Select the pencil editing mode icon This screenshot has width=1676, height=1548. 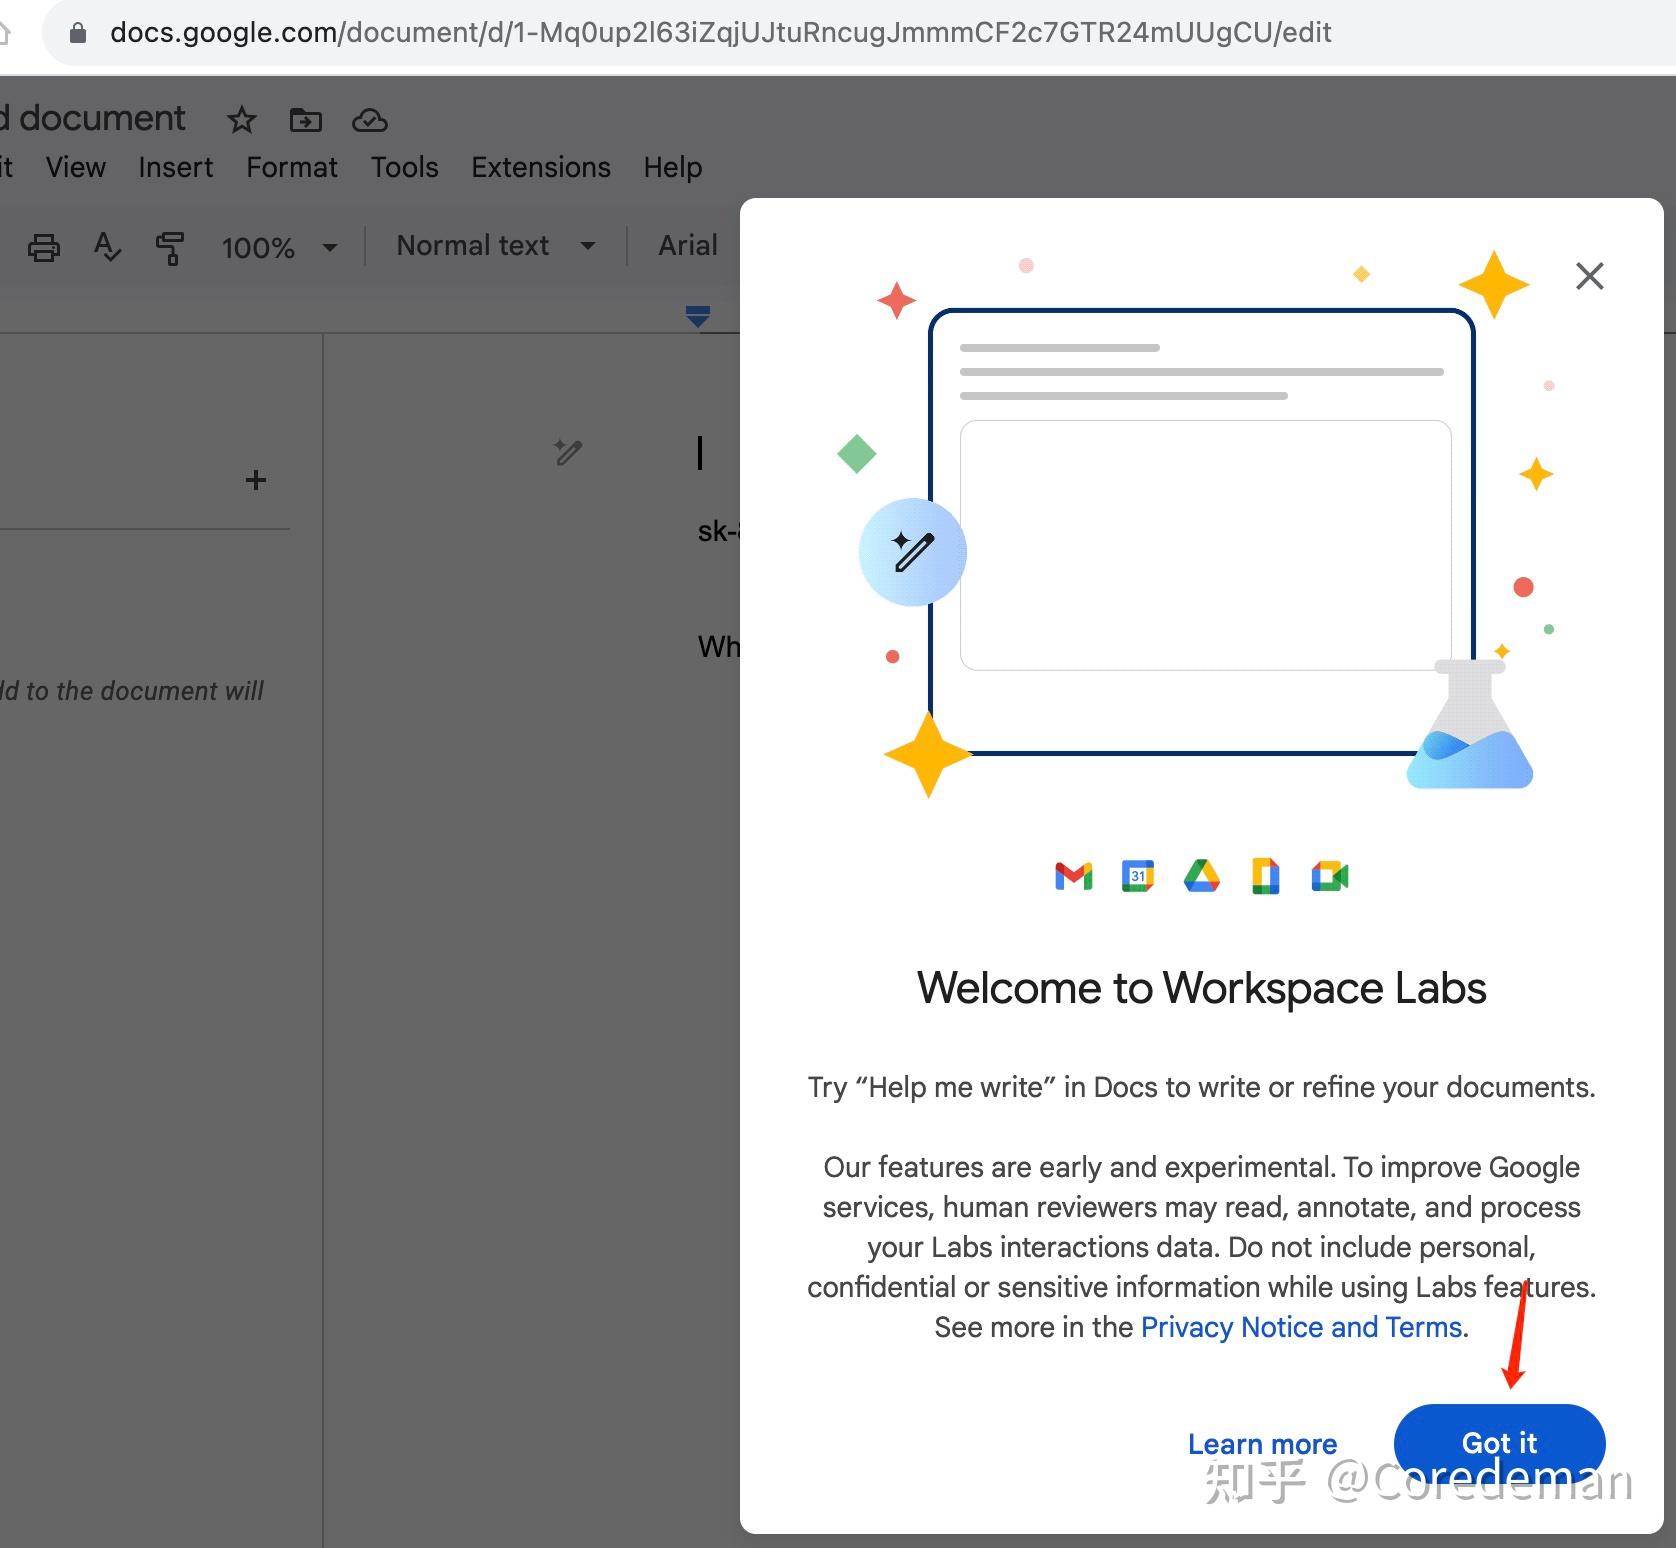[567, 452]
